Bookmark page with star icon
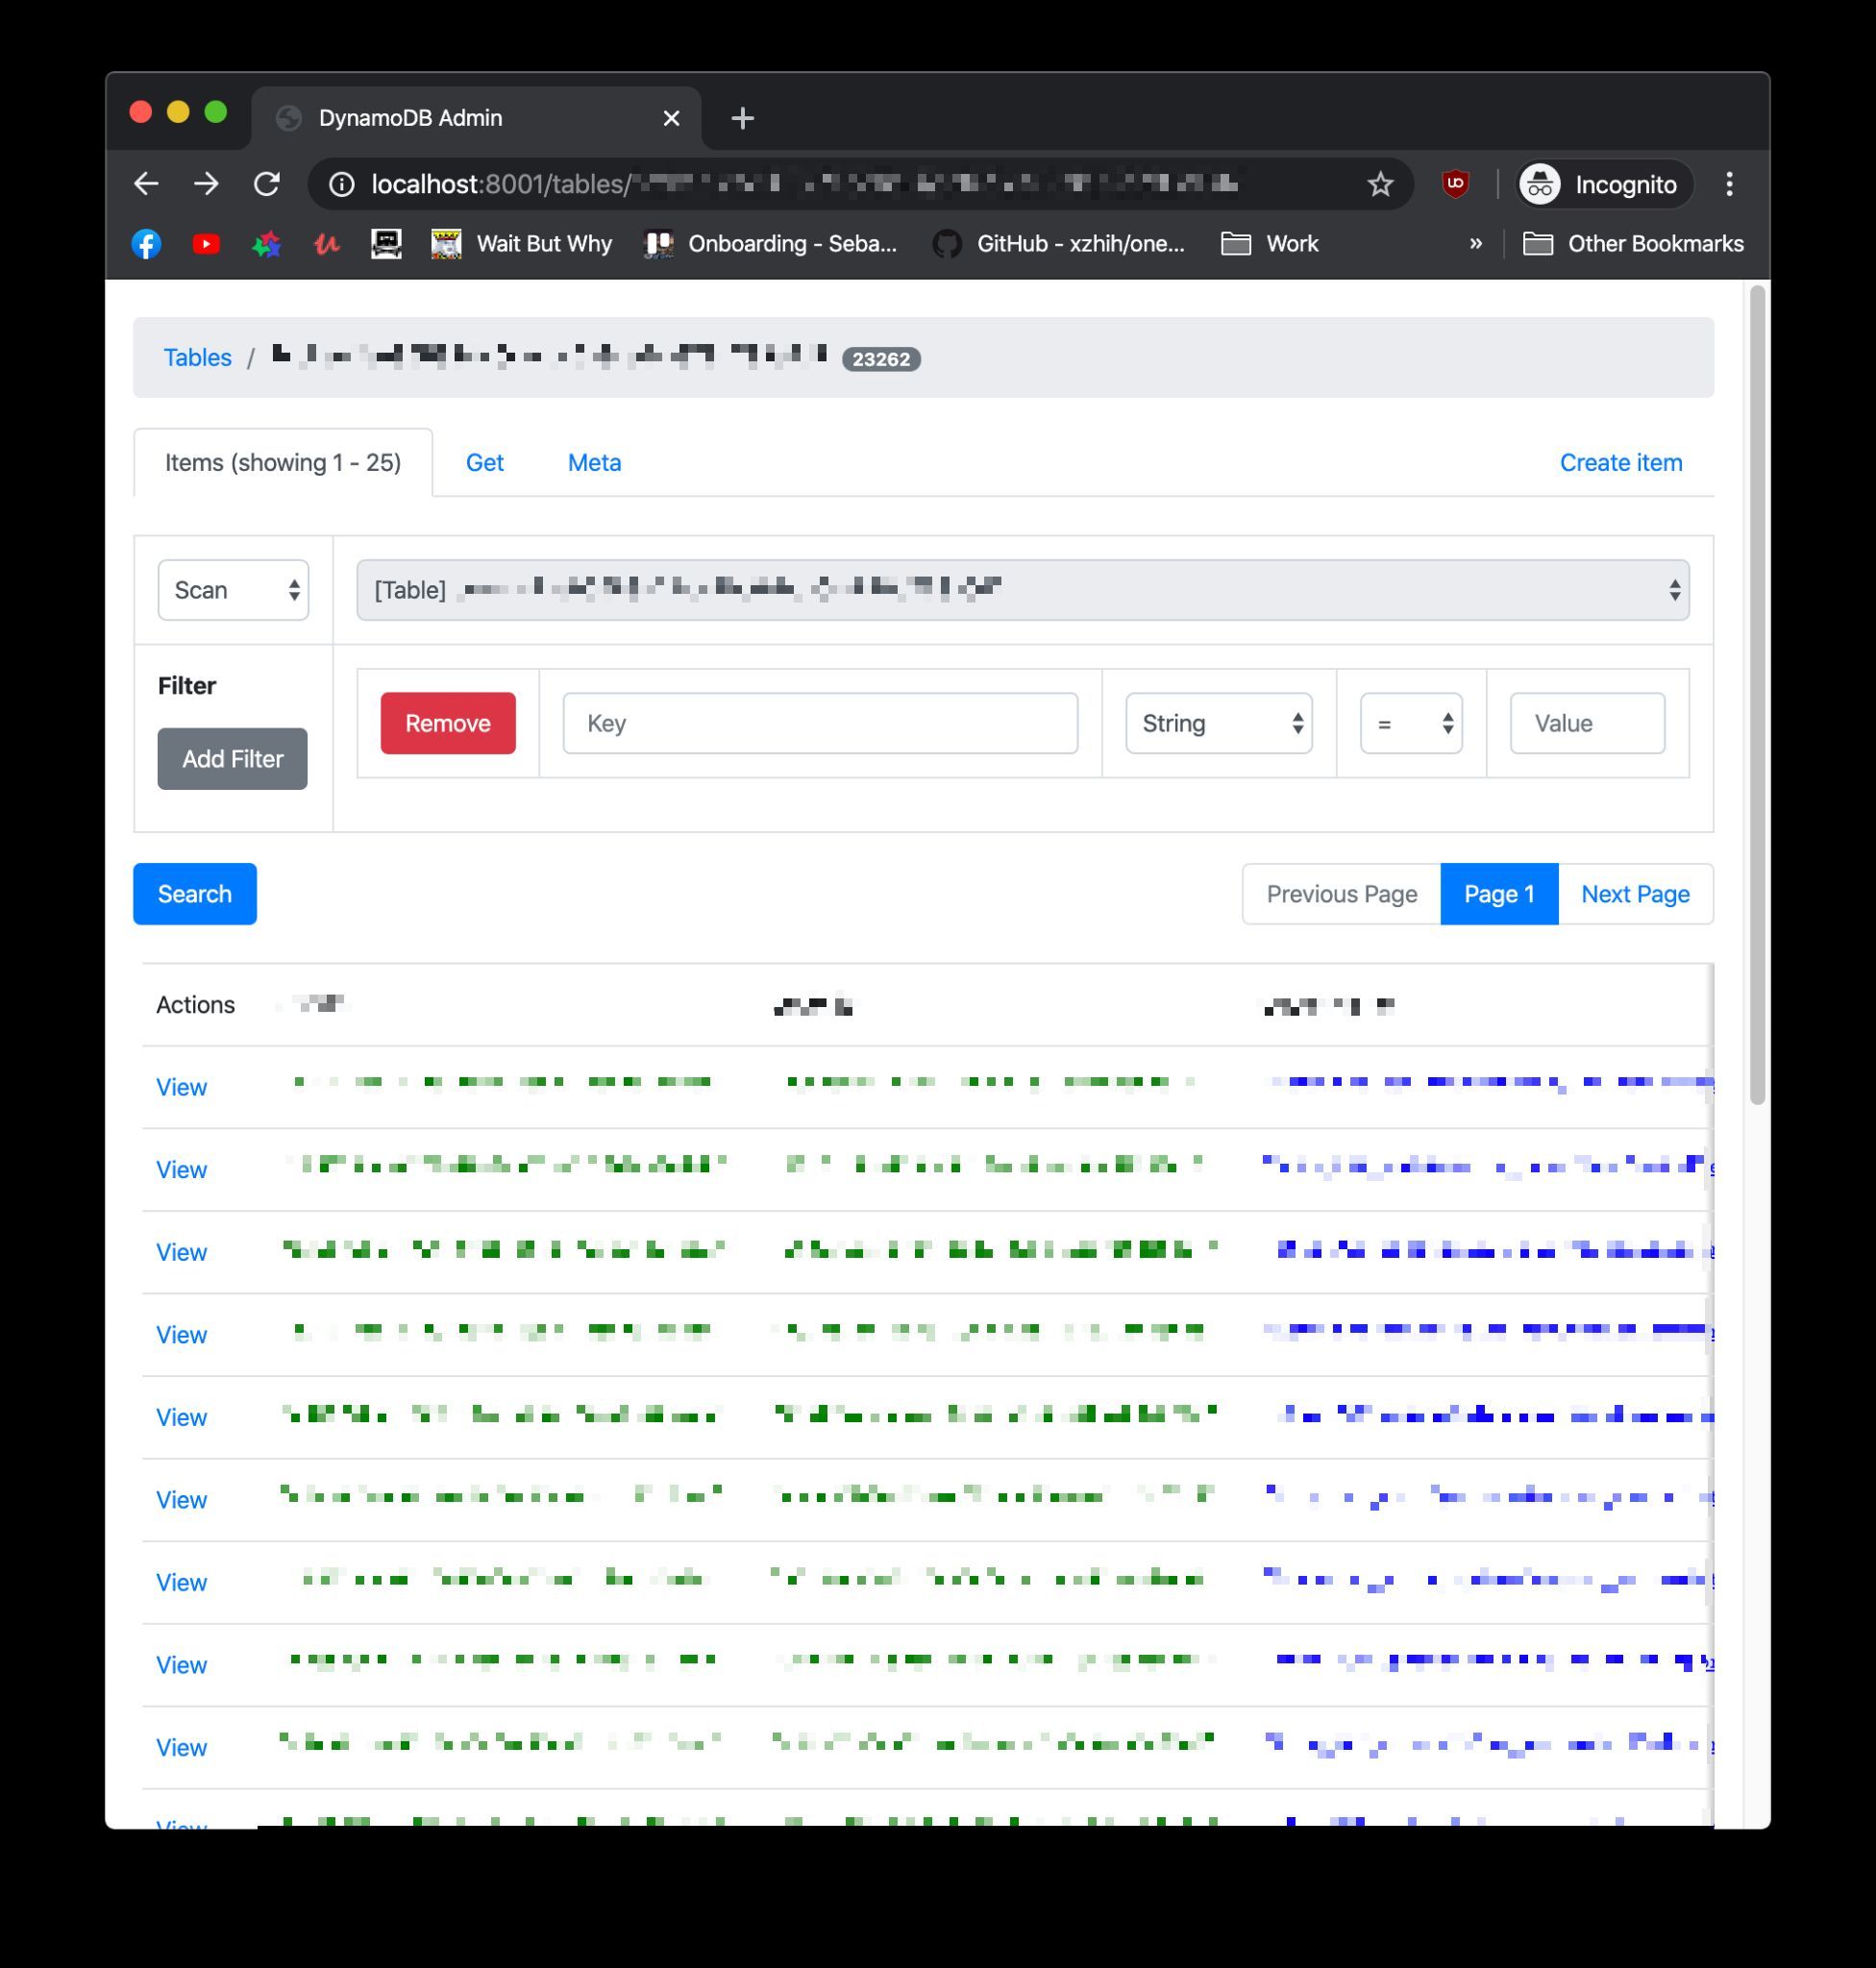The image size is (1876, 1968). [x=1380, y=184]
